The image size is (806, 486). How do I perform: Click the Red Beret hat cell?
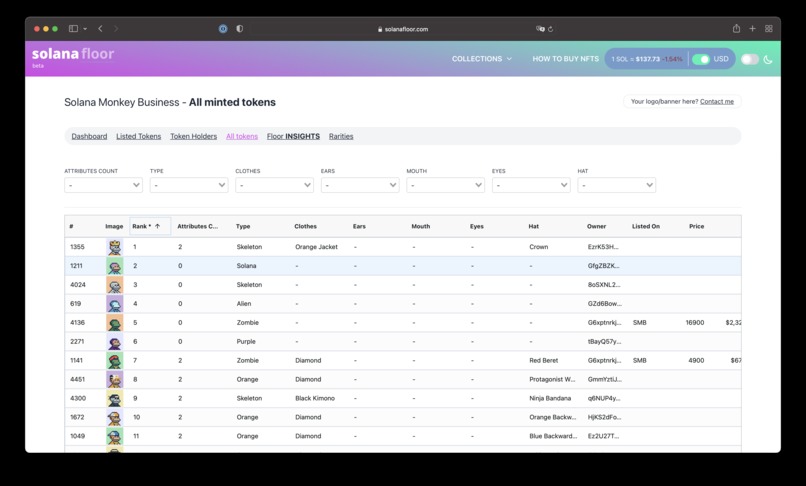coord(543,361)
